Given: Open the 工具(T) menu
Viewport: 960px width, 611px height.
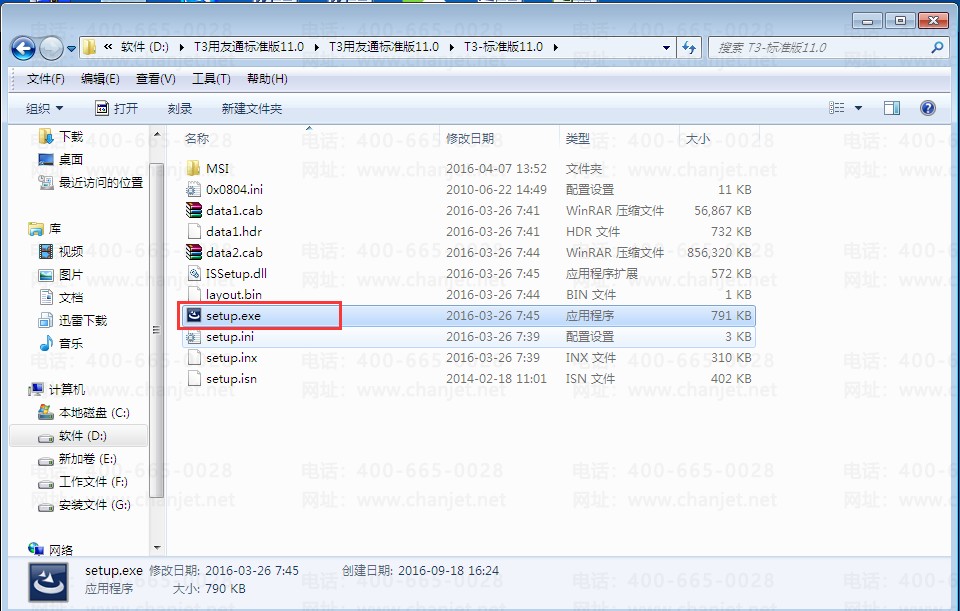Looking at the screenshot, I should pos(211,79).
